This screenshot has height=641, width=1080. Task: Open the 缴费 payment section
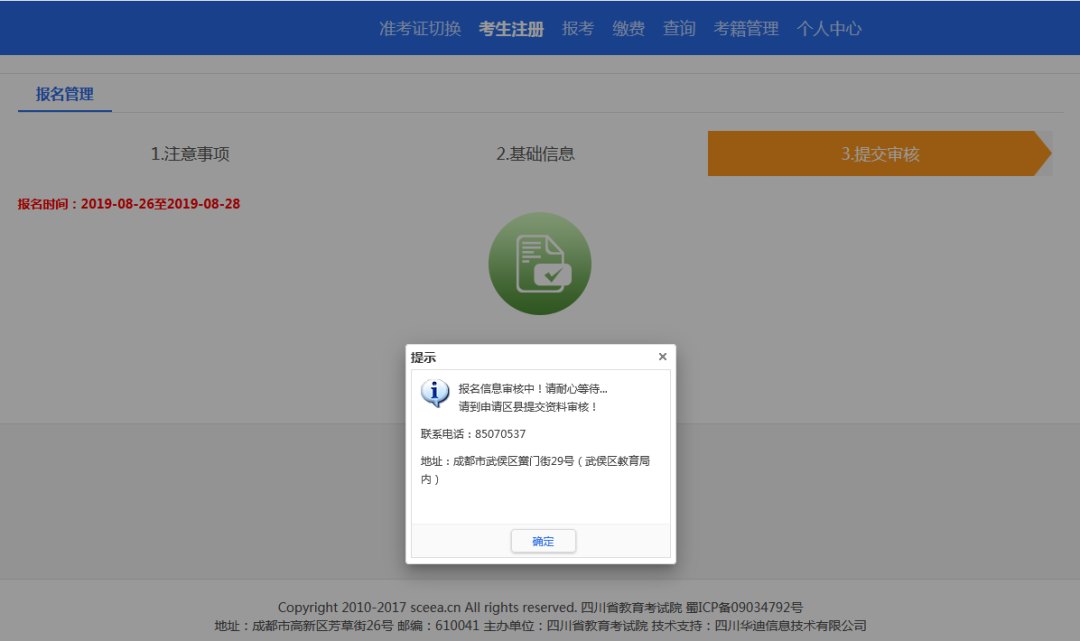coord(628,29)
